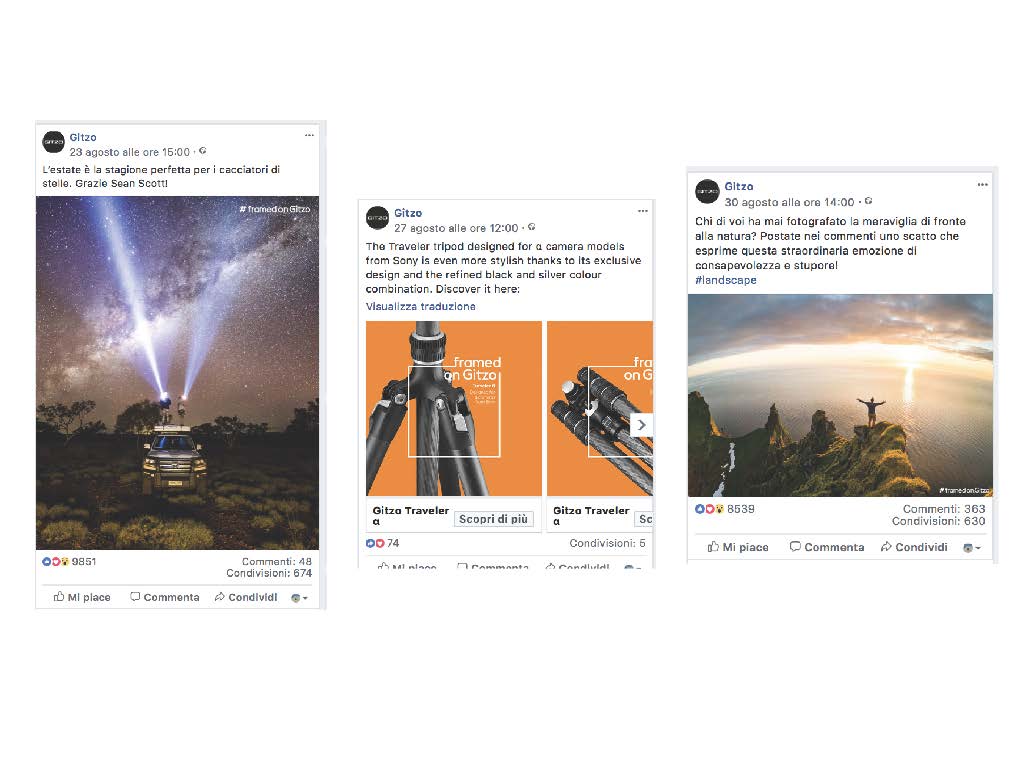Click Gitzo avatar on stars post
1024x768 pixels.
(x=54, y=142)
